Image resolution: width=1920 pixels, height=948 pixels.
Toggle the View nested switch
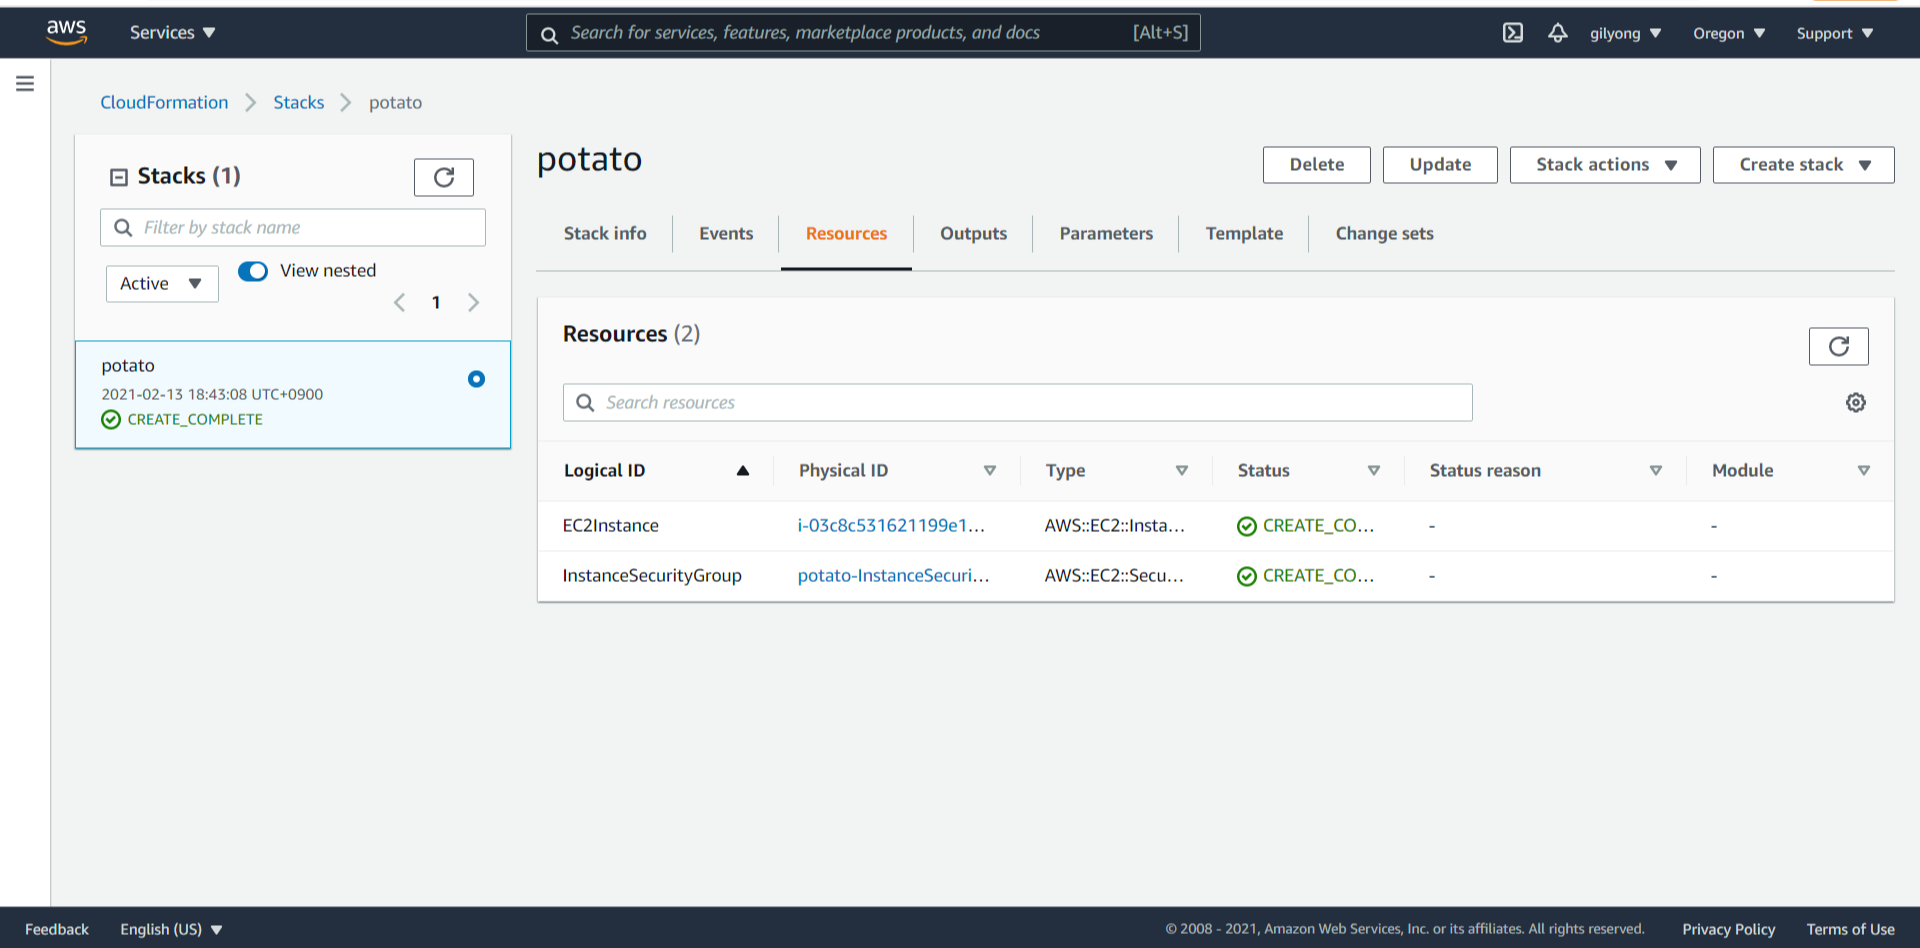(x=253, y=271)
